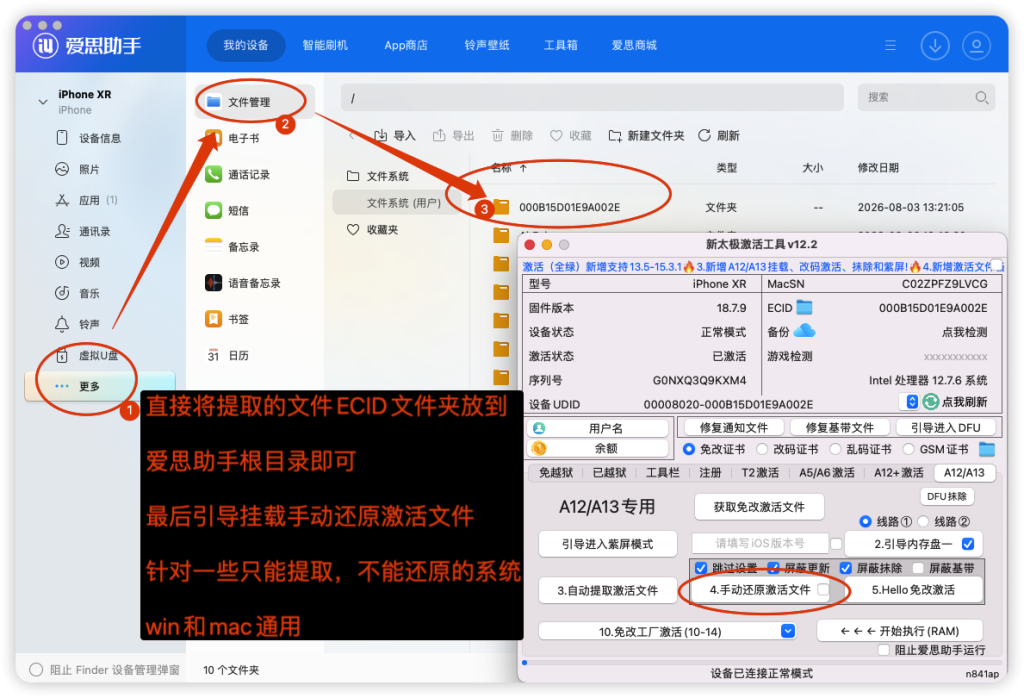Open the 音乐 section
Image resolution: width=1024 pixels, height=698 pixels.
point(89,293)
